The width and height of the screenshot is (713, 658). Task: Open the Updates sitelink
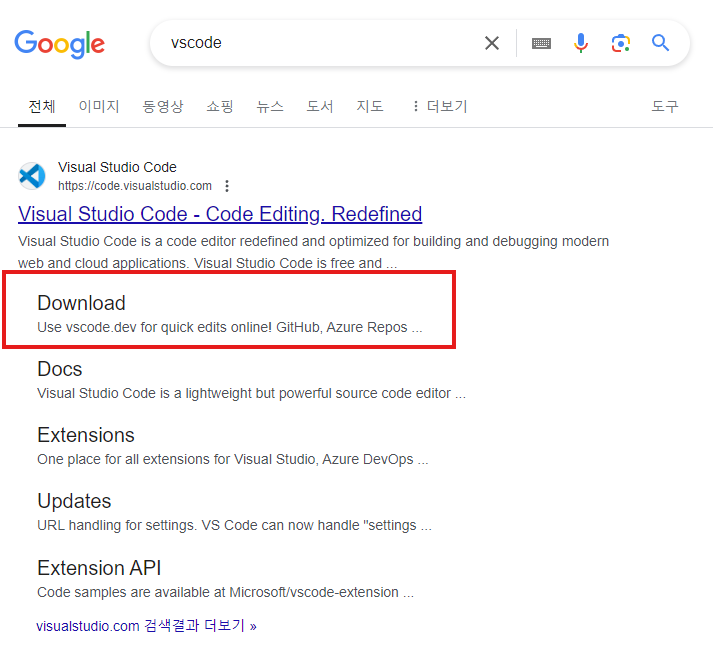(x=74, y=501)
